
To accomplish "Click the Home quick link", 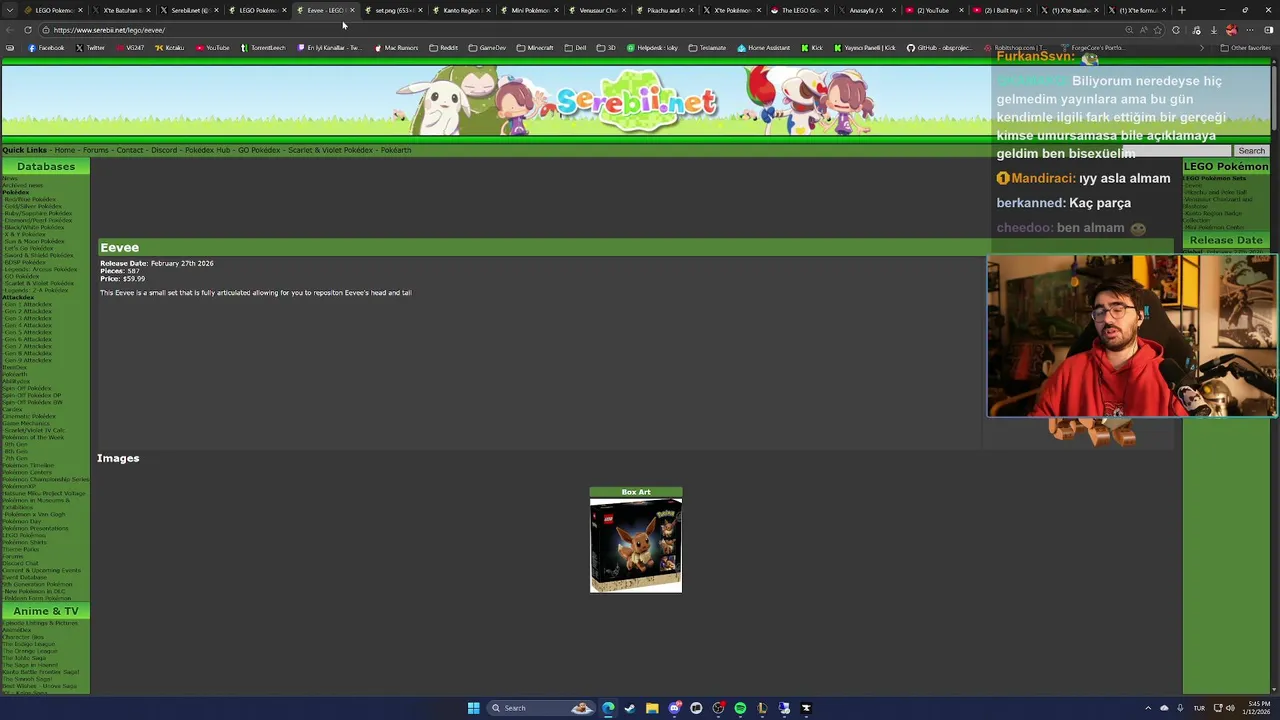I will (x=64, y=150).
